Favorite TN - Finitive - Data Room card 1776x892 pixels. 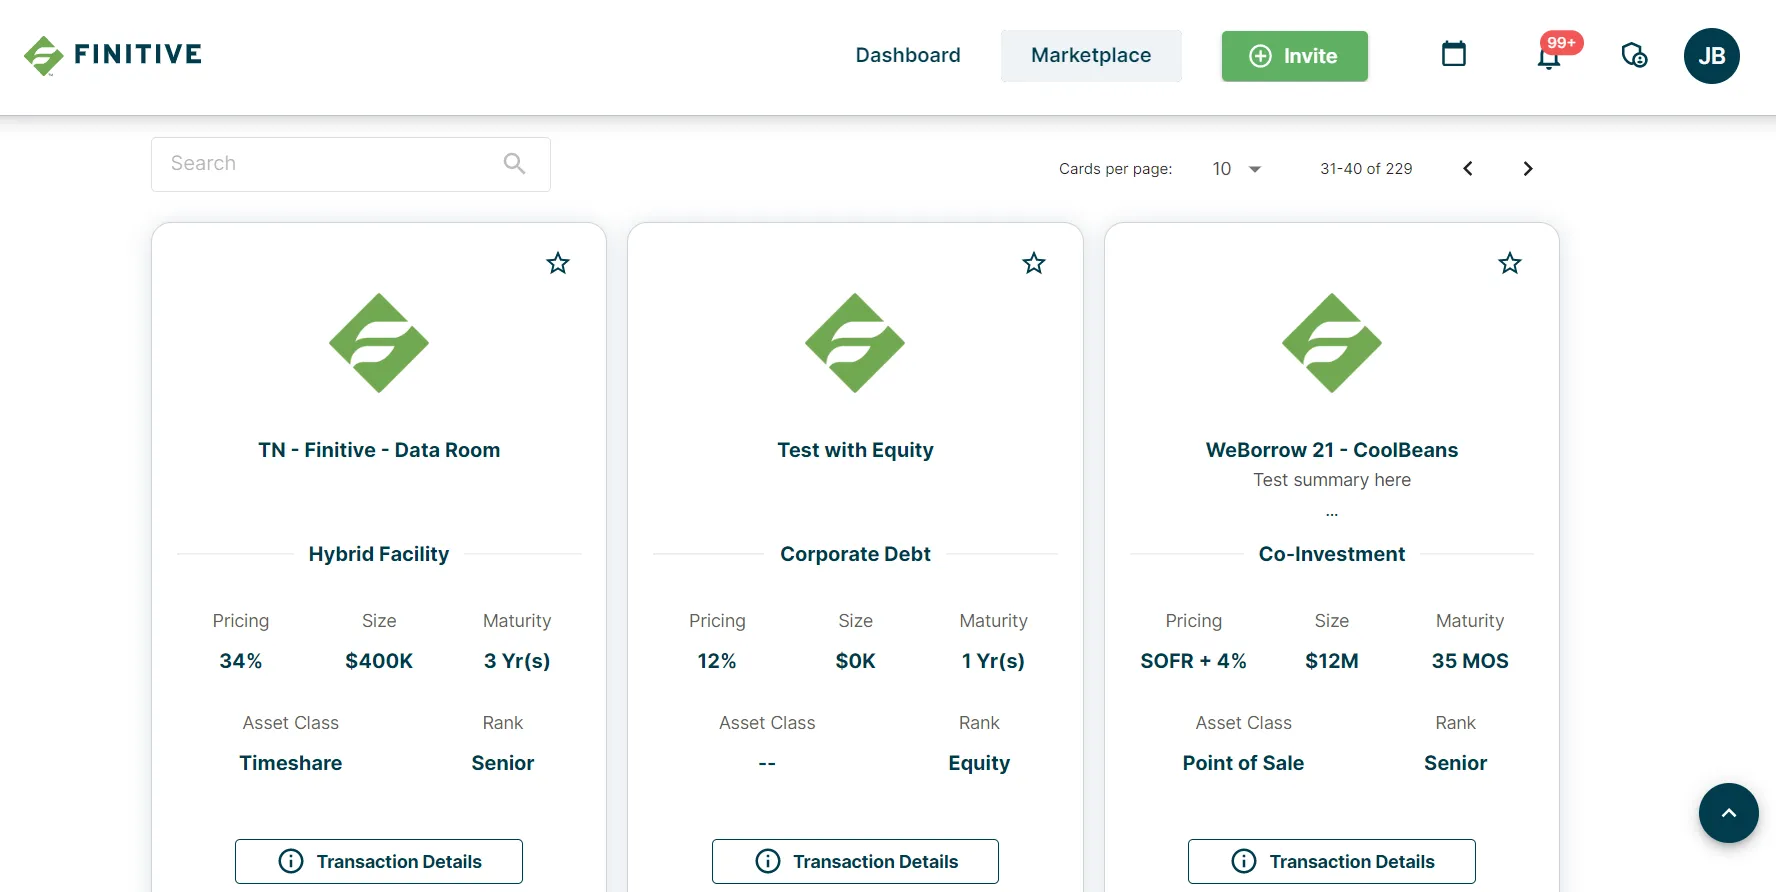pyautogui.click(x=558, y=263)
